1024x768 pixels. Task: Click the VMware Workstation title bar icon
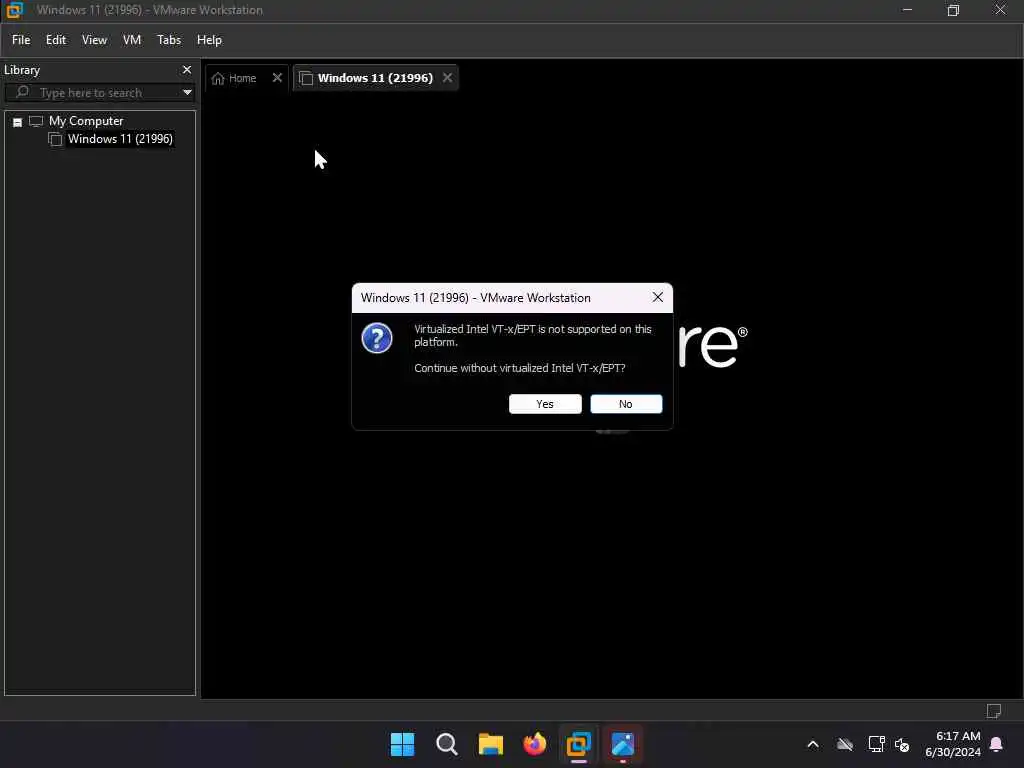[x=14, y=10]
